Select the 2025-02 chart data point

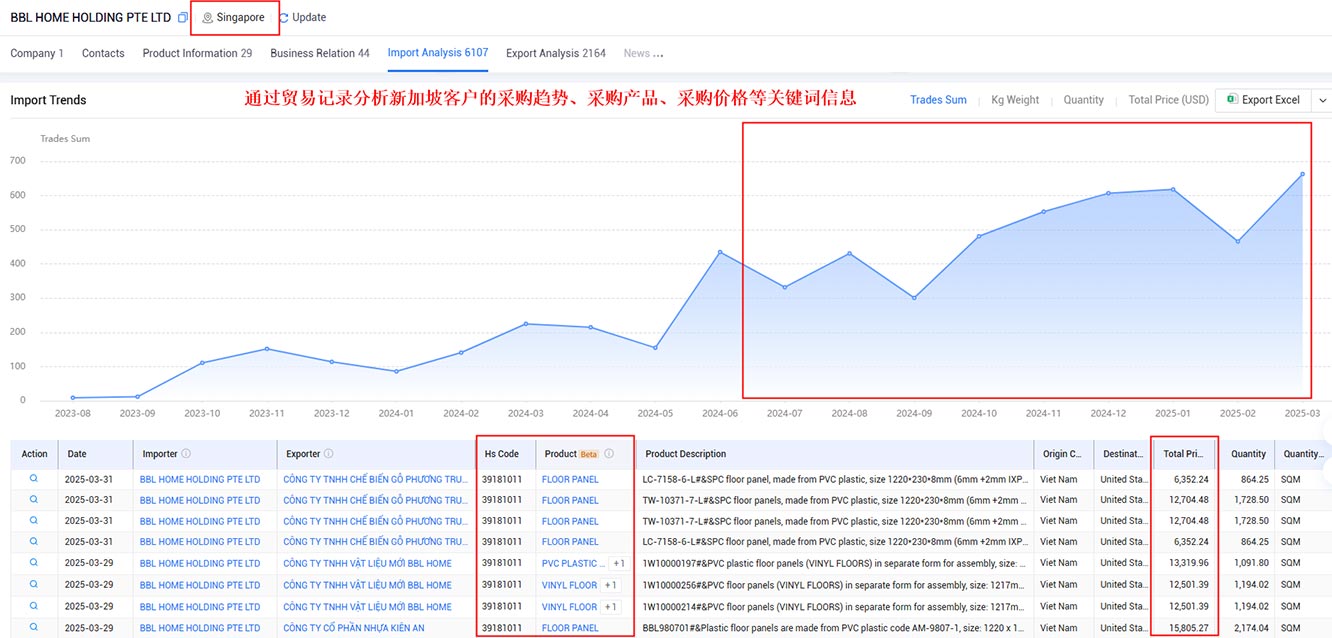[1237, 241]
